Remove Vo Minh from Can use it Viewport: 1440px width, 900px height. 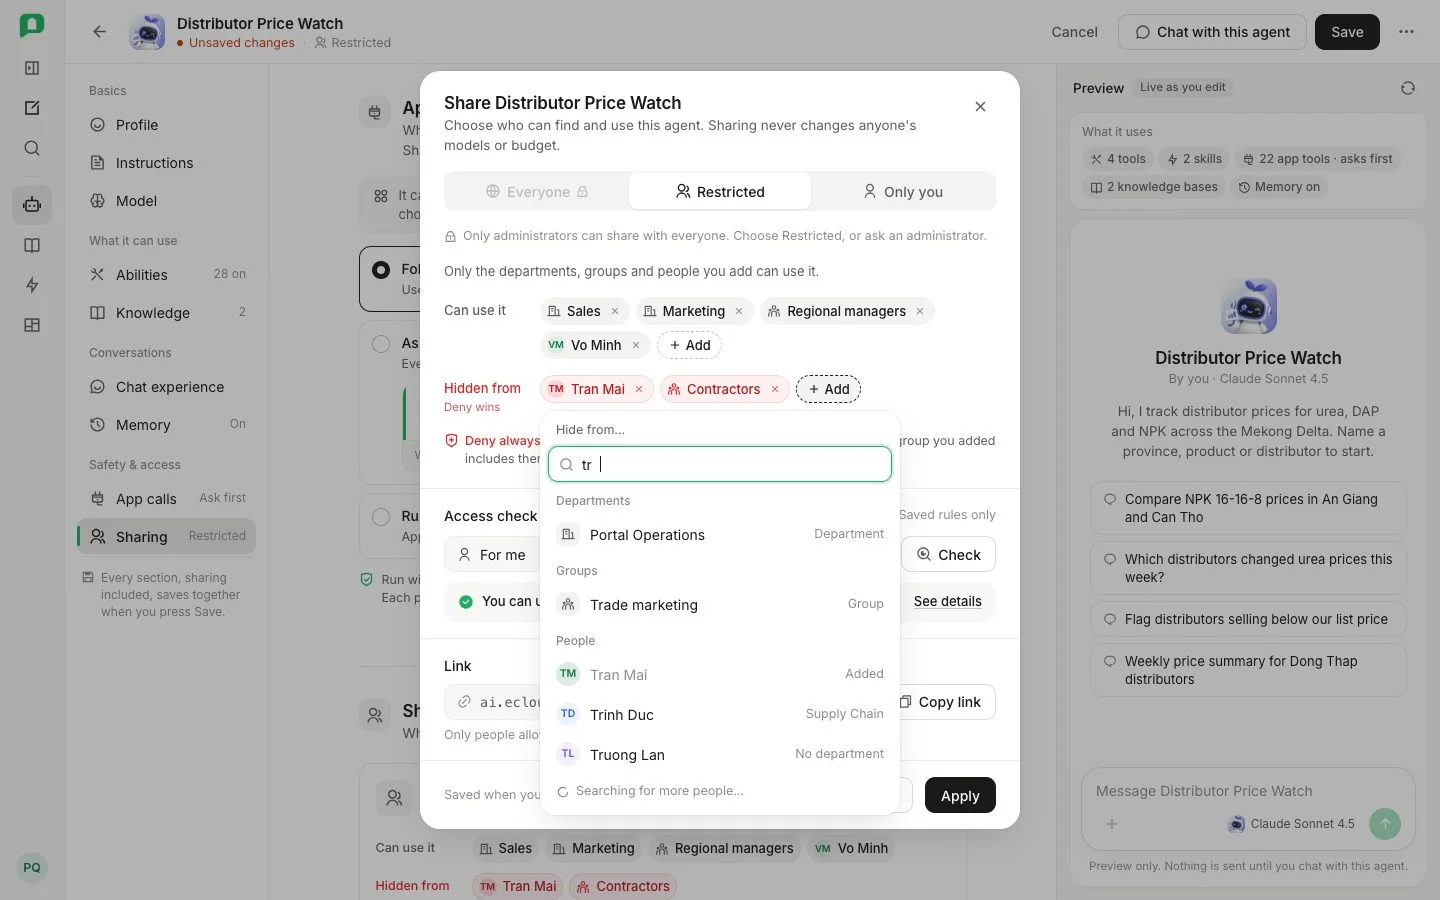[x=636, y=345]
